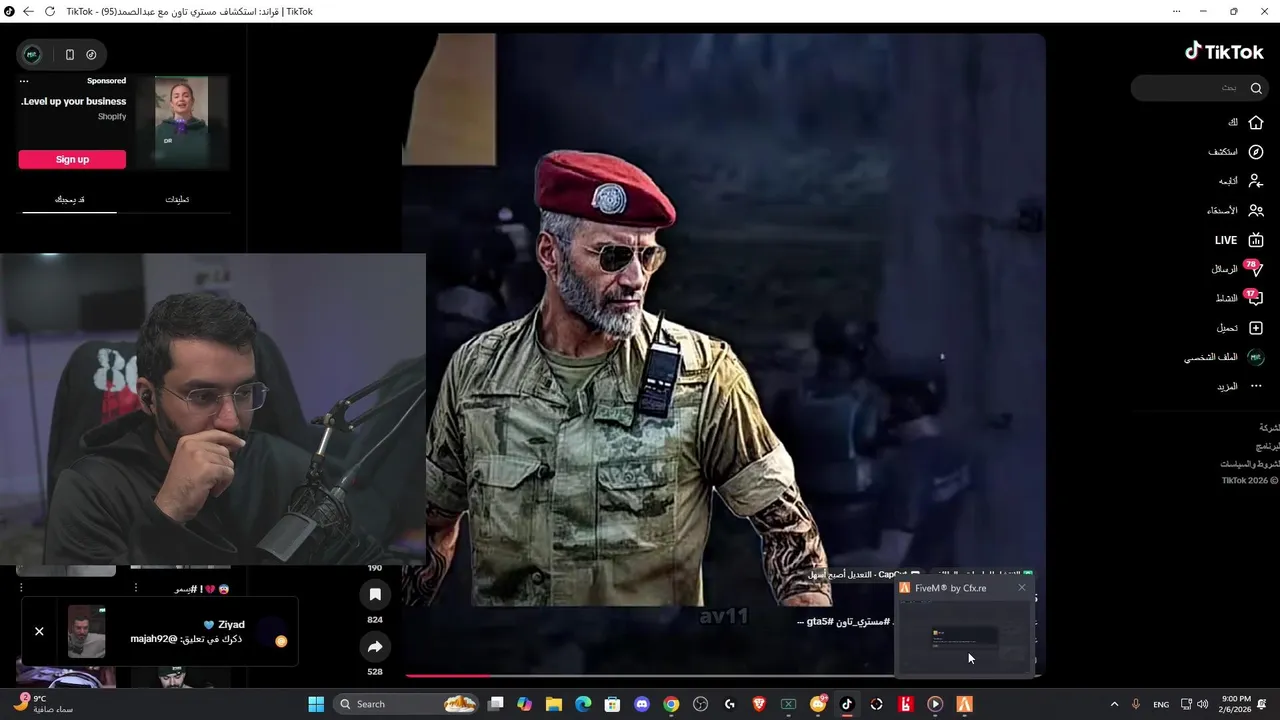Click the TikTok circle icon in top pill
The height and width of the screenshot is (720, 1280).
click(x=91, y=55)
